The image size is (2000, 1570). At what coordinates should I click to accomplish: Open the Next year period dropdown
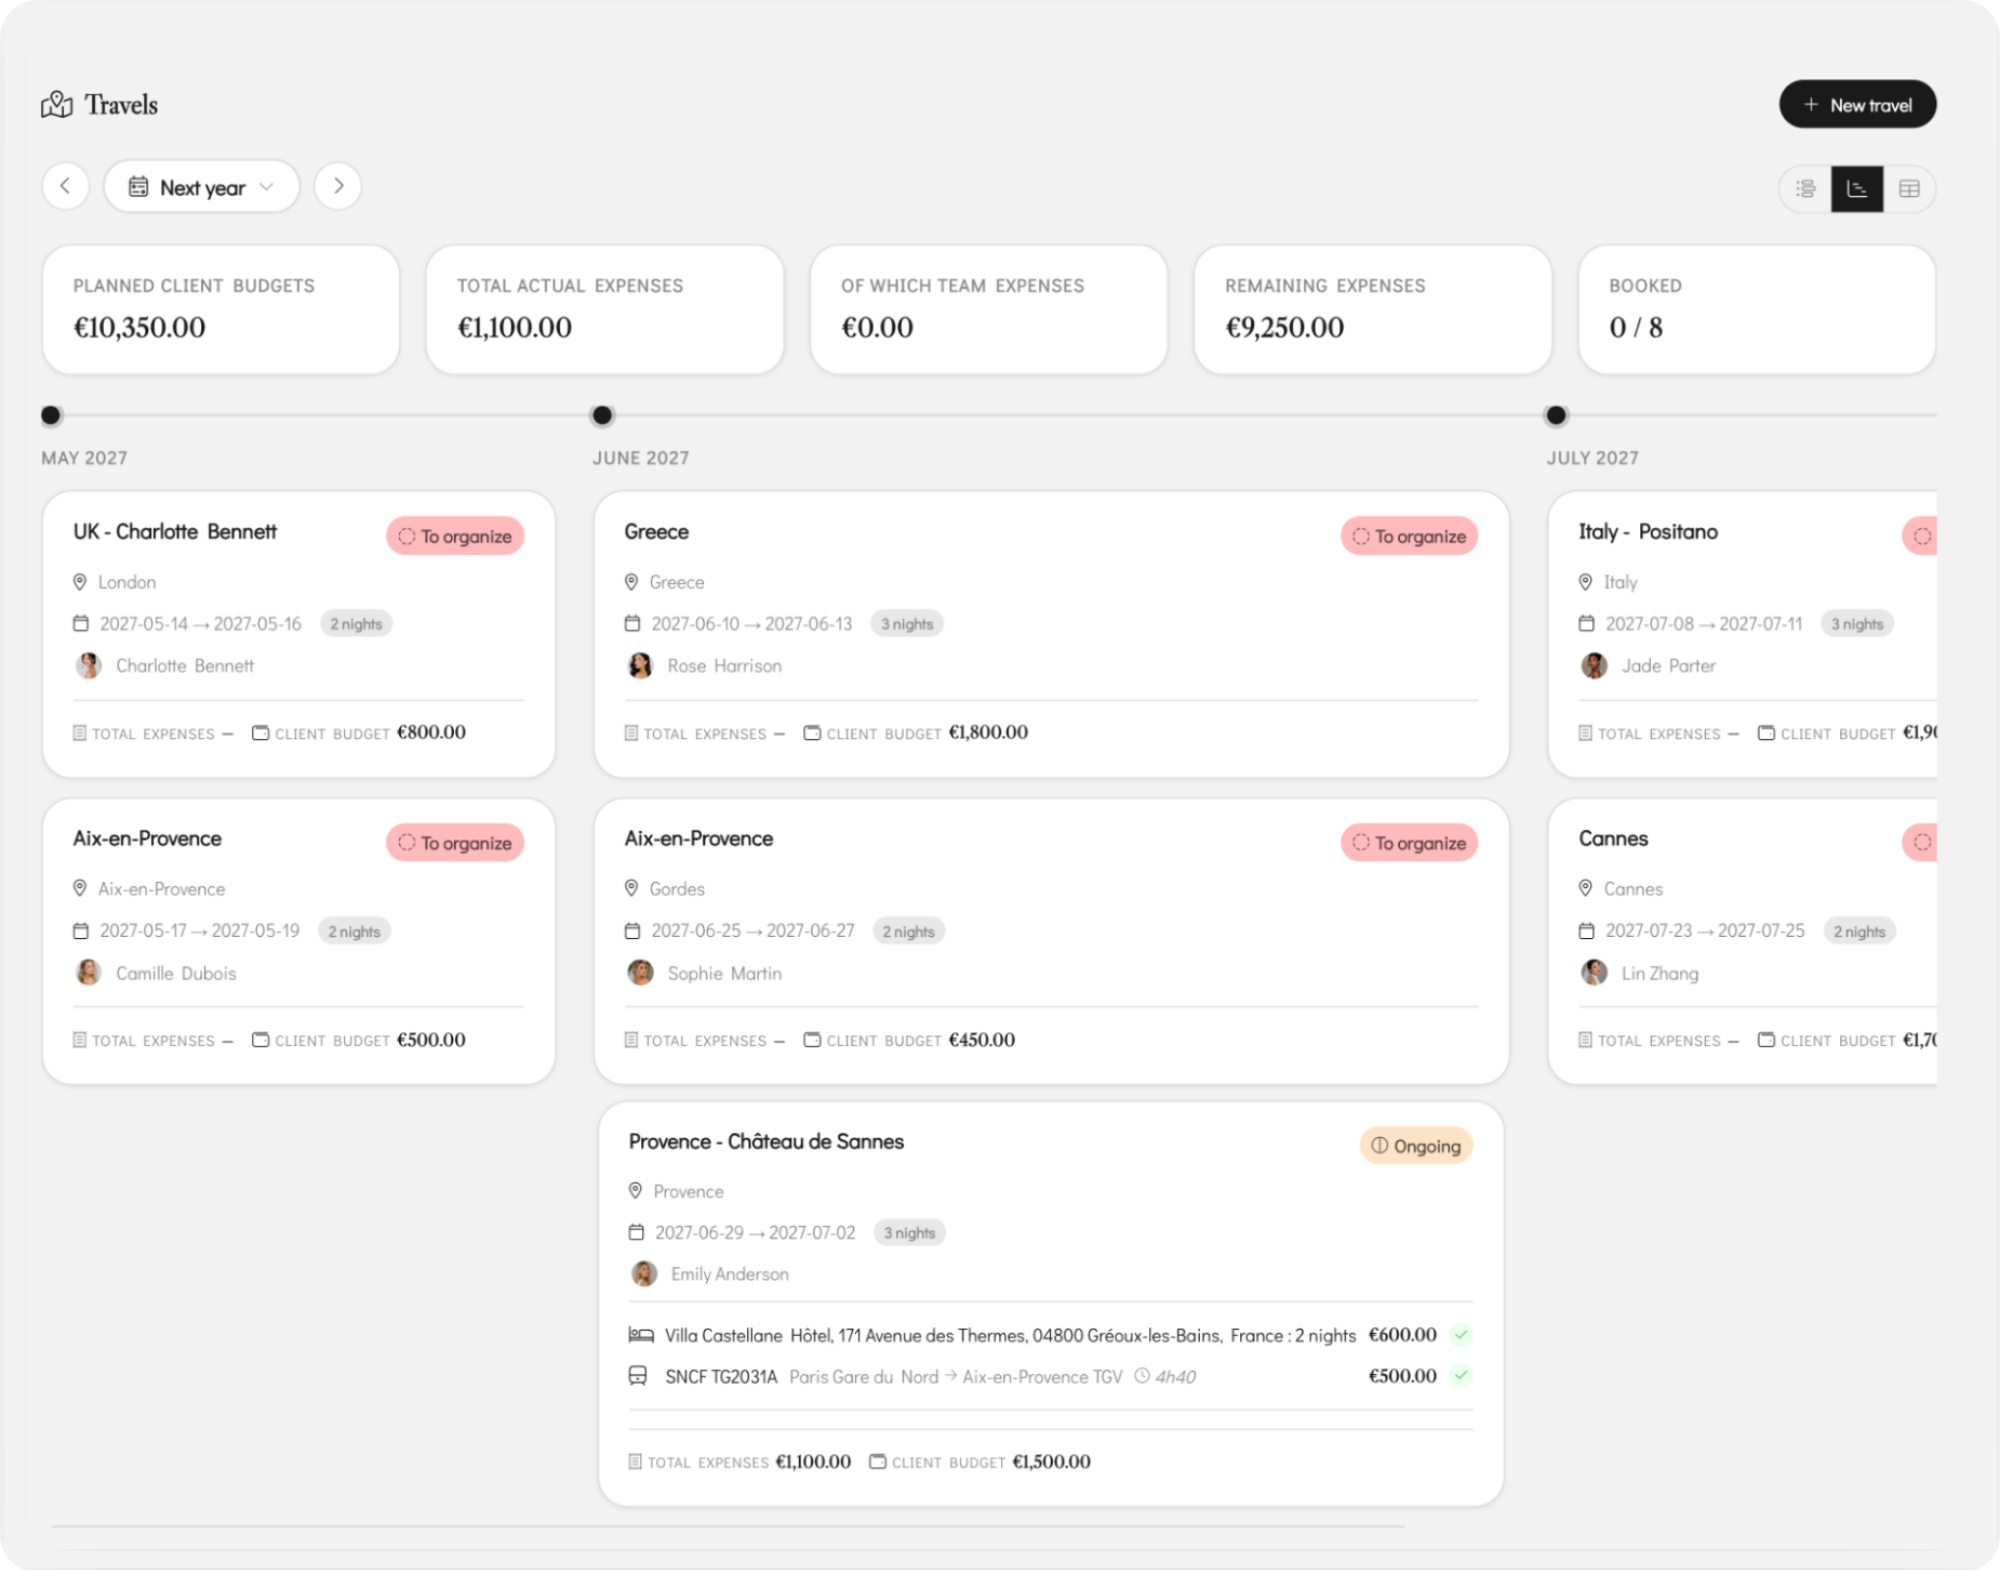point(201,187)
